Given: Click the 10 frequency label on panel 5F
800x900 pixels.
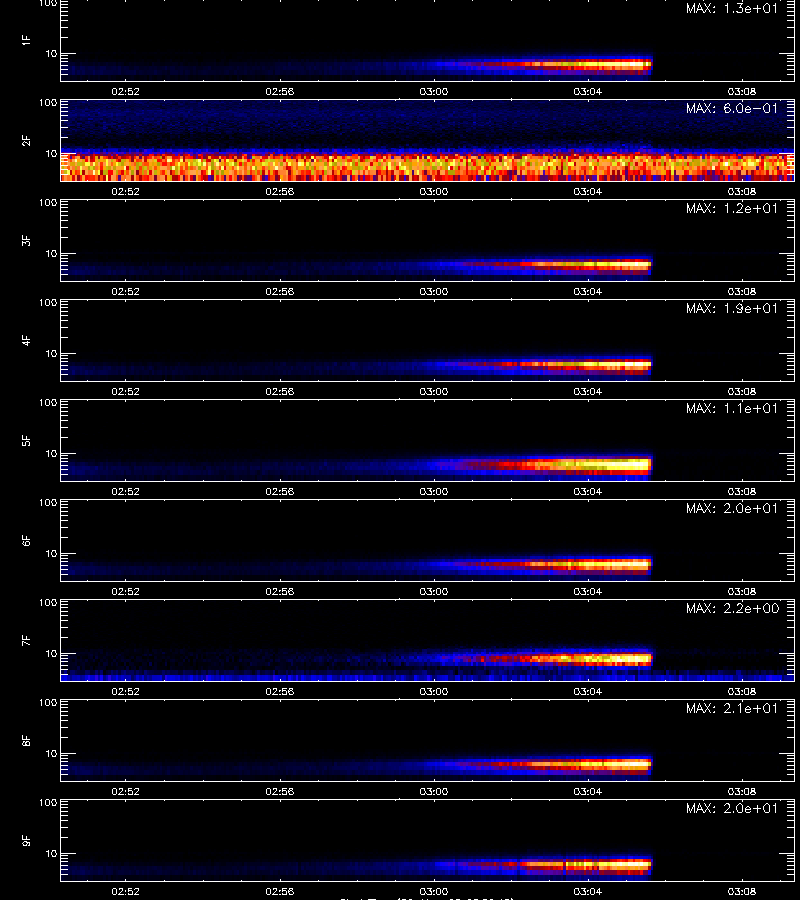Looking at the screenshot, I should coord(52,453).
